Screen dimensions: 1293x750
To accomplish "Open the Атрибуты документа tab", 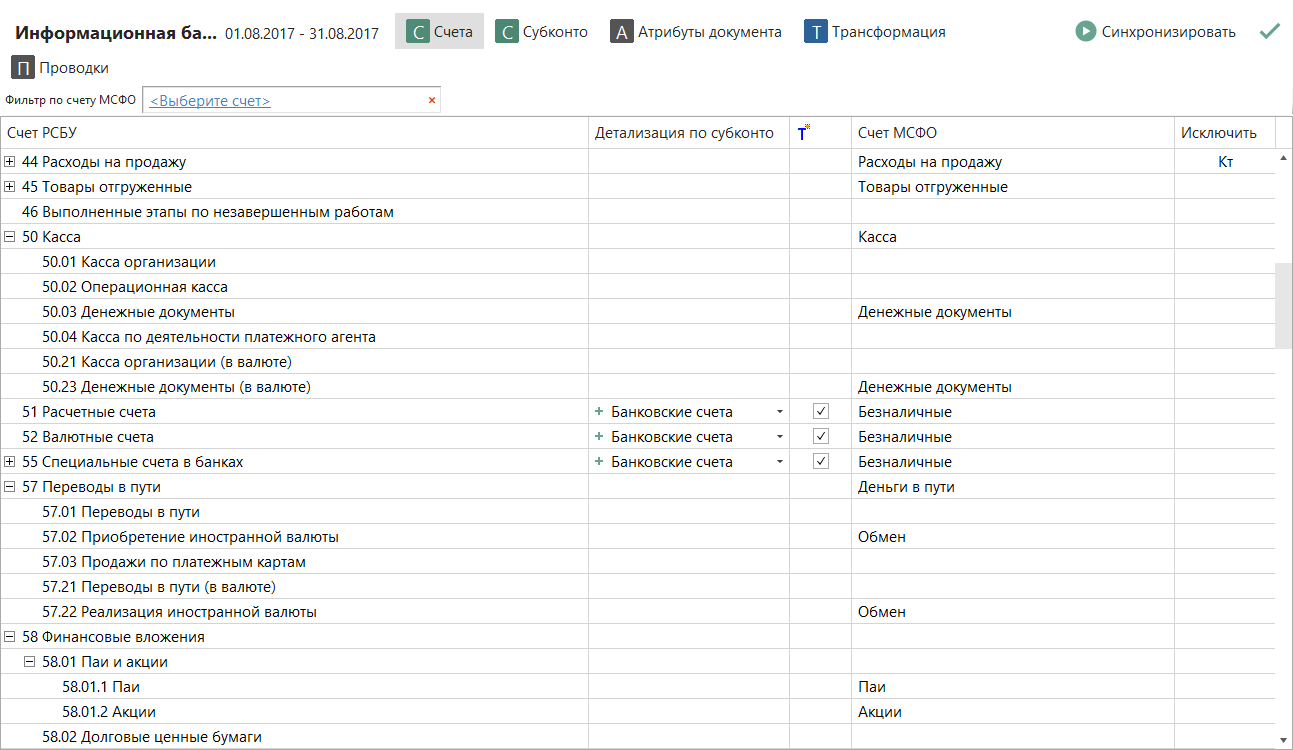I will point(696,32).
